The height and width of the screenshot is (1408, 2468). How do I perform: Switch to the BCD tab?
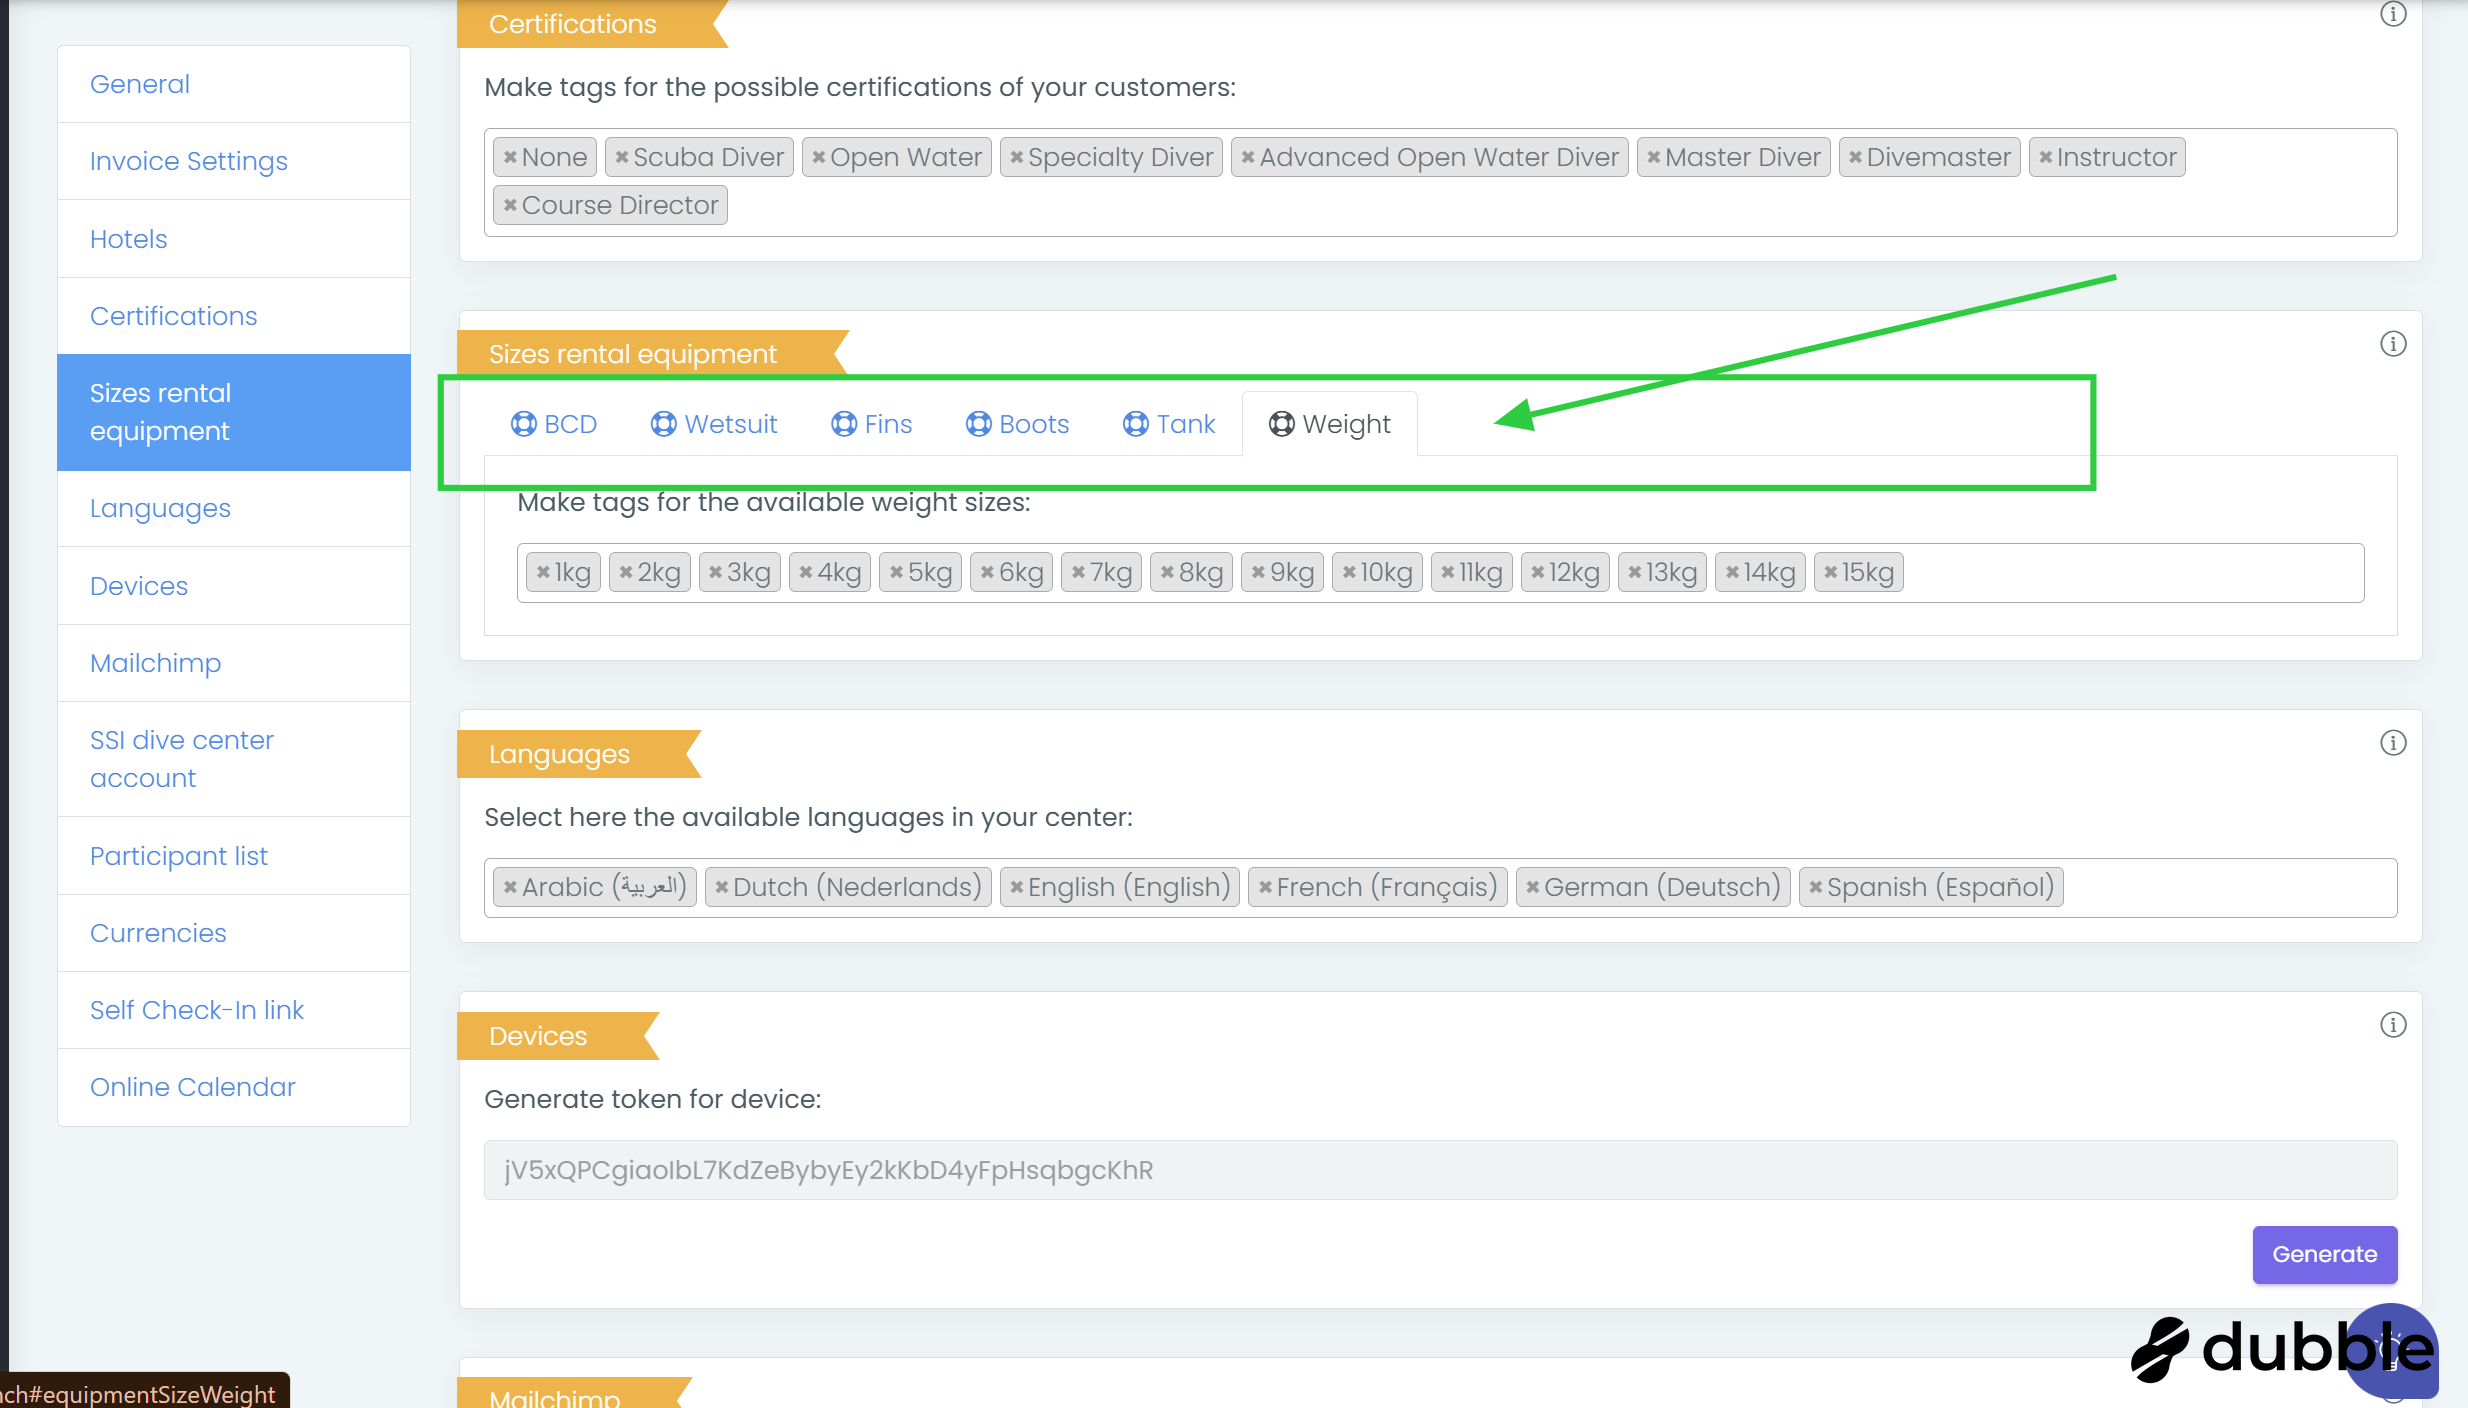click(x=554, y=425)
